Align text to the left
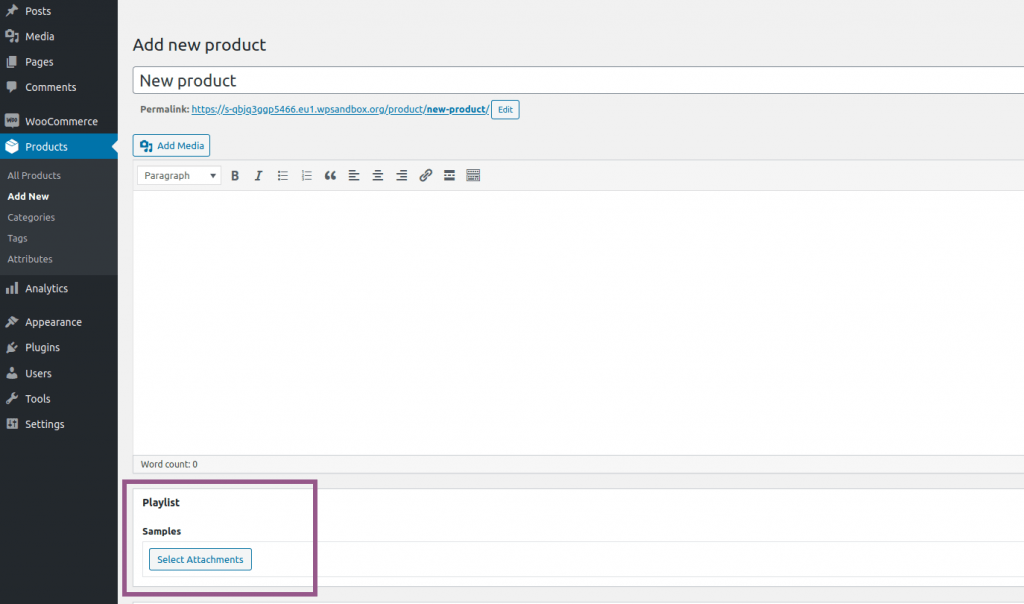The width and height of the screenshot is (1024, 604). click(354, 176)
